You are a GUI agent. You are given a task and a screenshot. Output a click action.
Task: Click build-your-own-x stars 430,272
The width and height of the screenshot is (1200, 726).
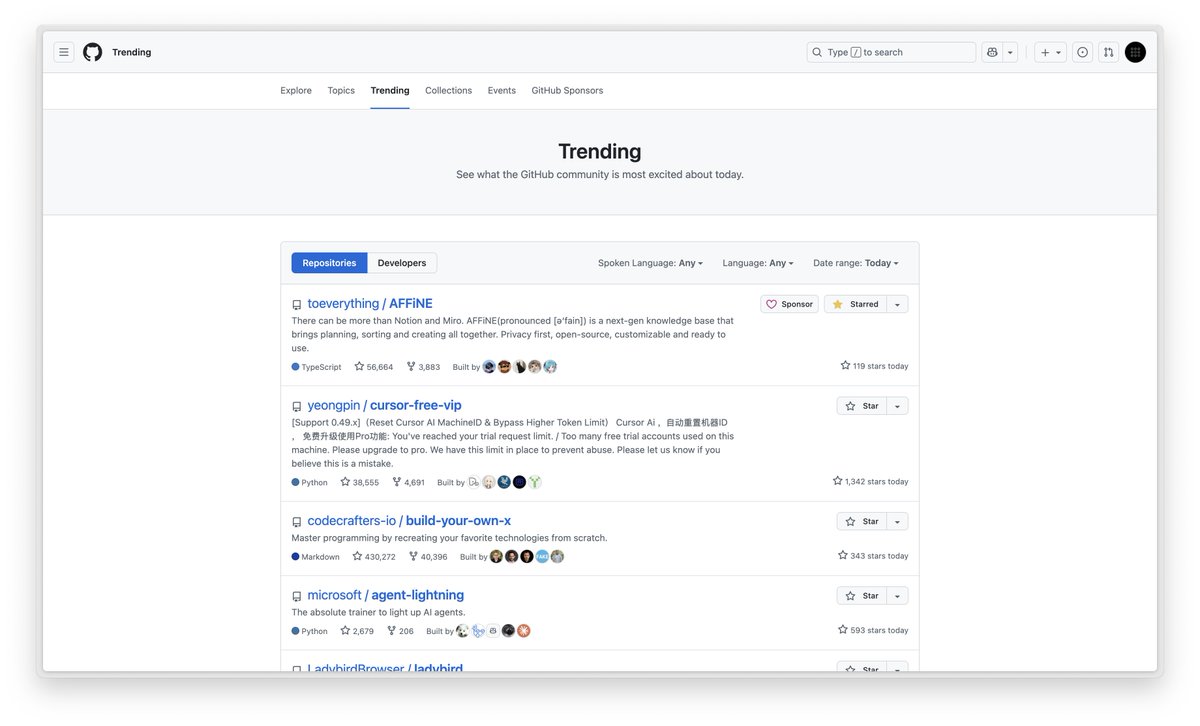coord(374,557)
